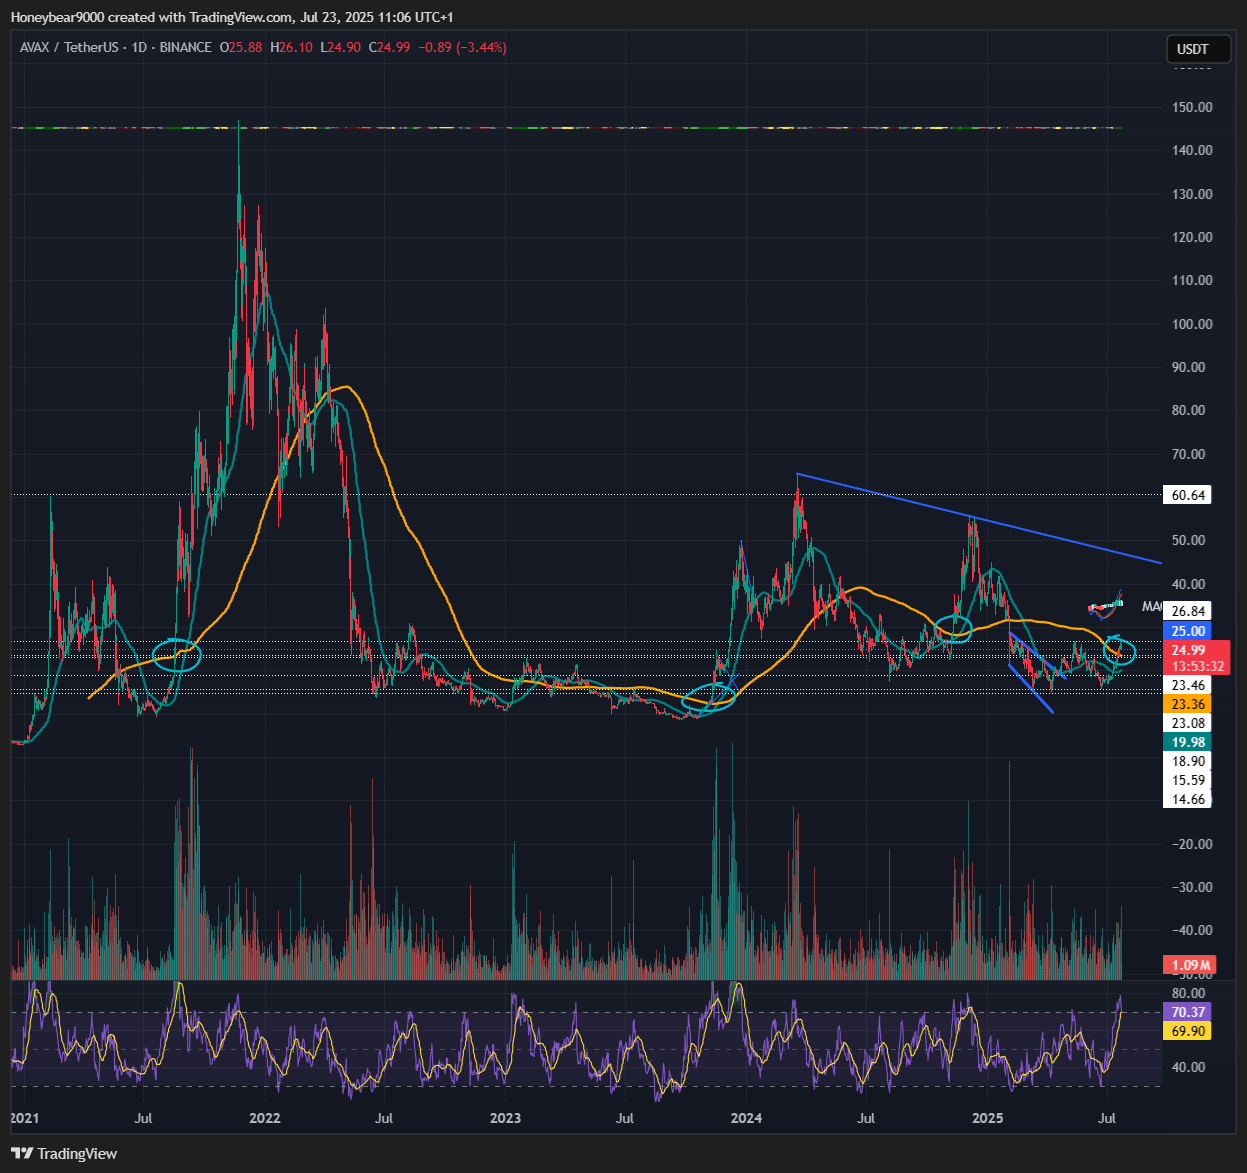The image size is (1247, 1173).
Task: Click the 2022 label on time axis
Action: [264, 1118]
